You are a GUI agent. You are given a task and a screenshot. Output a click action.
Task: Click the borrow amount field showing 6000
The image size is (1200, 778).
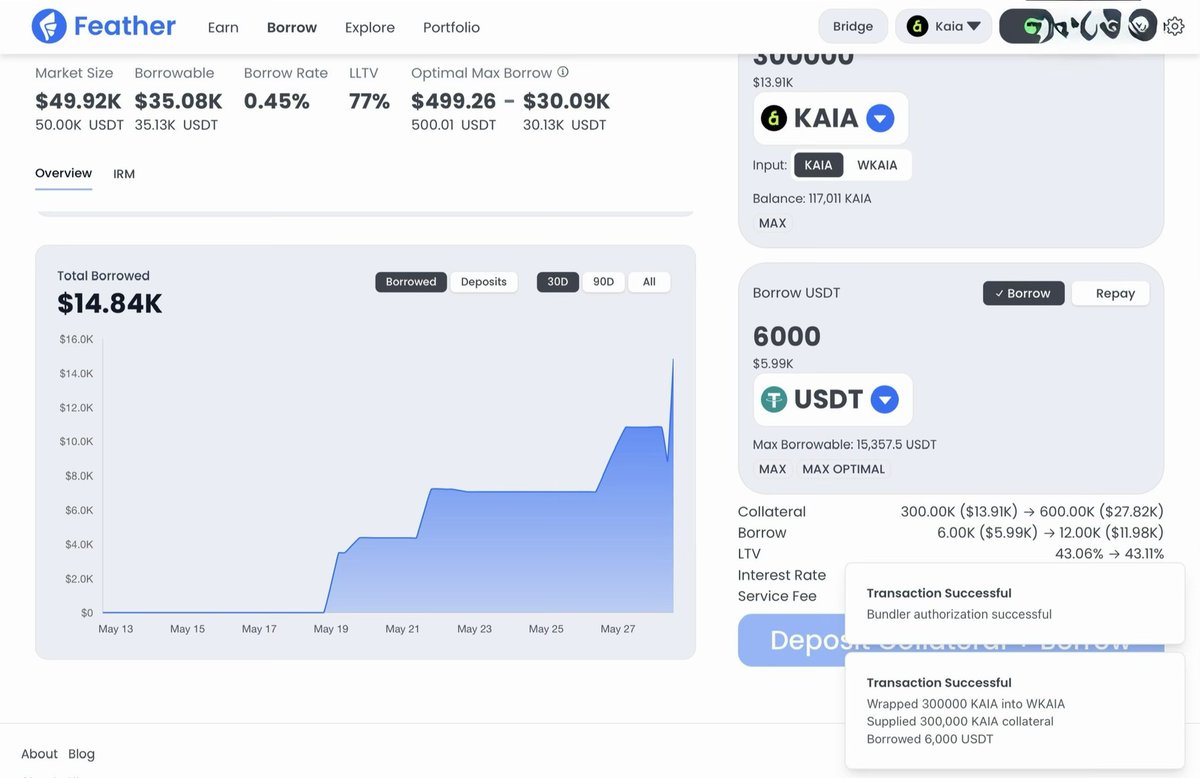coord(786,336)
